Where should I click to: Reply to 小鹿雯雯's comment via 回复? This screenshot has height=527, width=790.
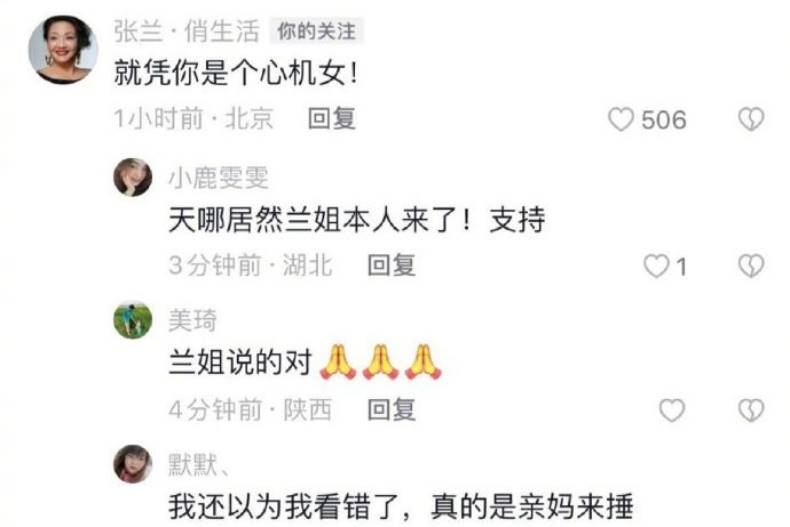tap(391, 265)
